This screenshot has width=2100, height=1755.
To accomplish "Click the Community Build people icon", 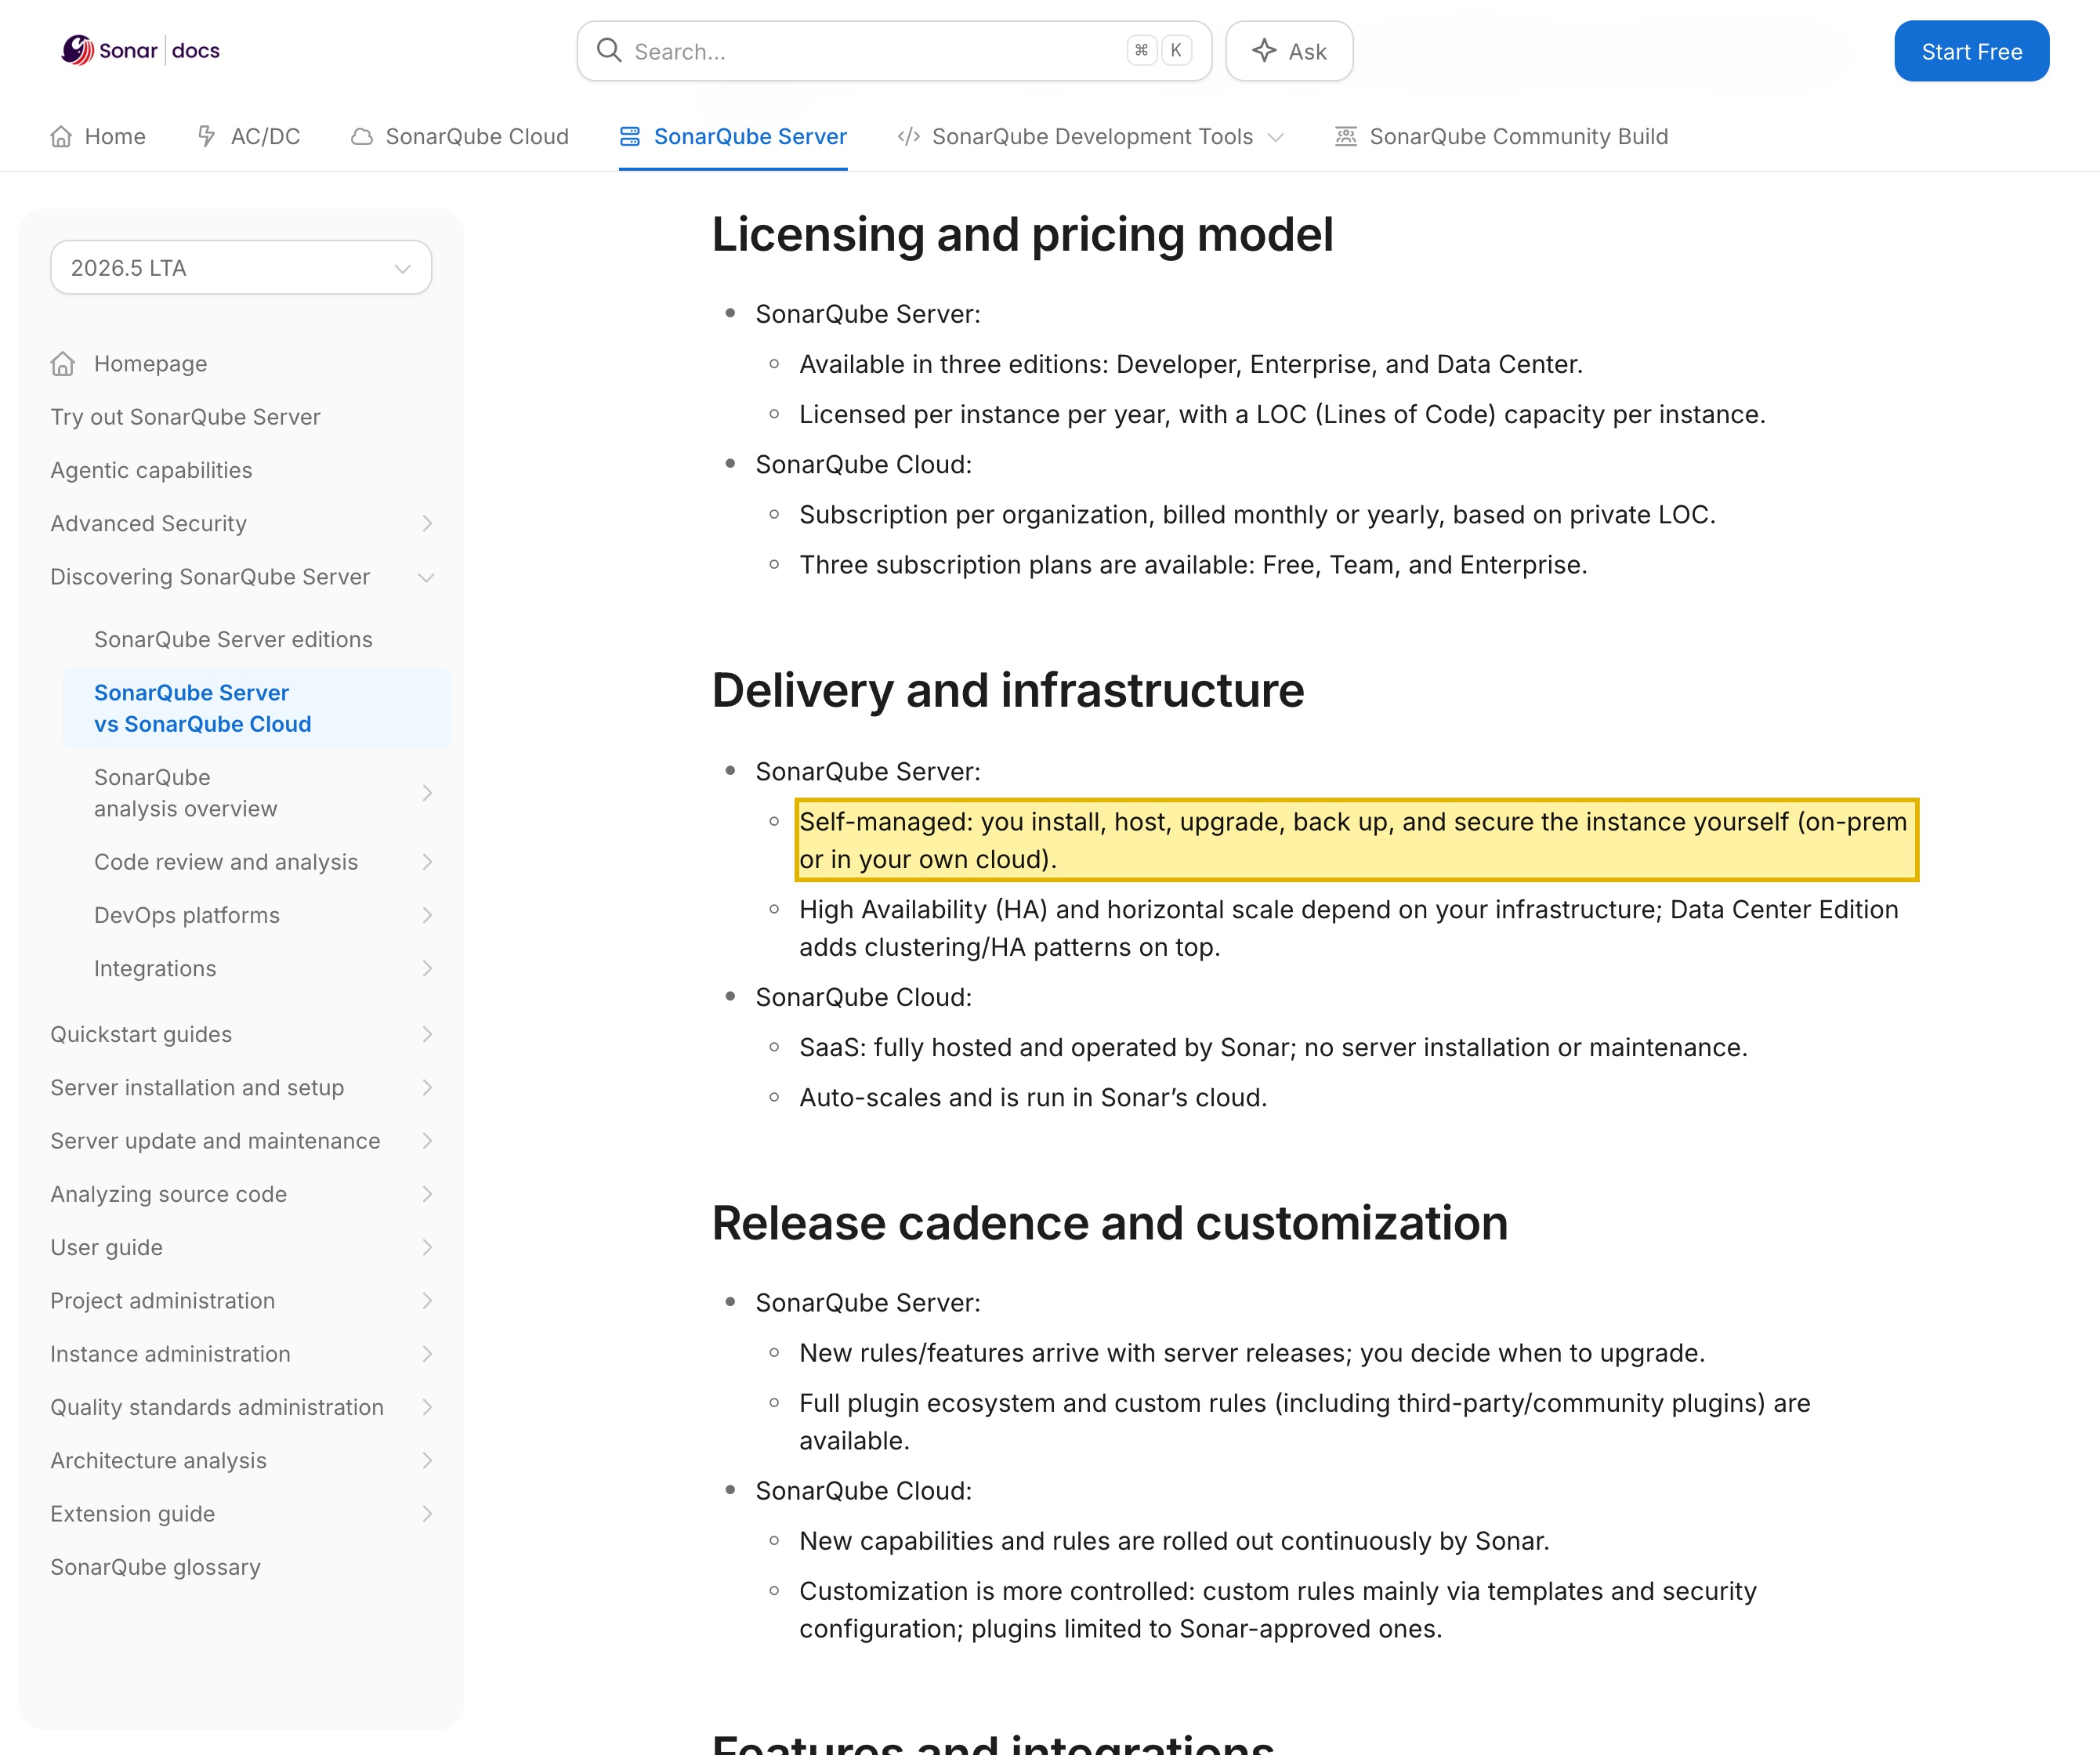I will (1346, 136).
